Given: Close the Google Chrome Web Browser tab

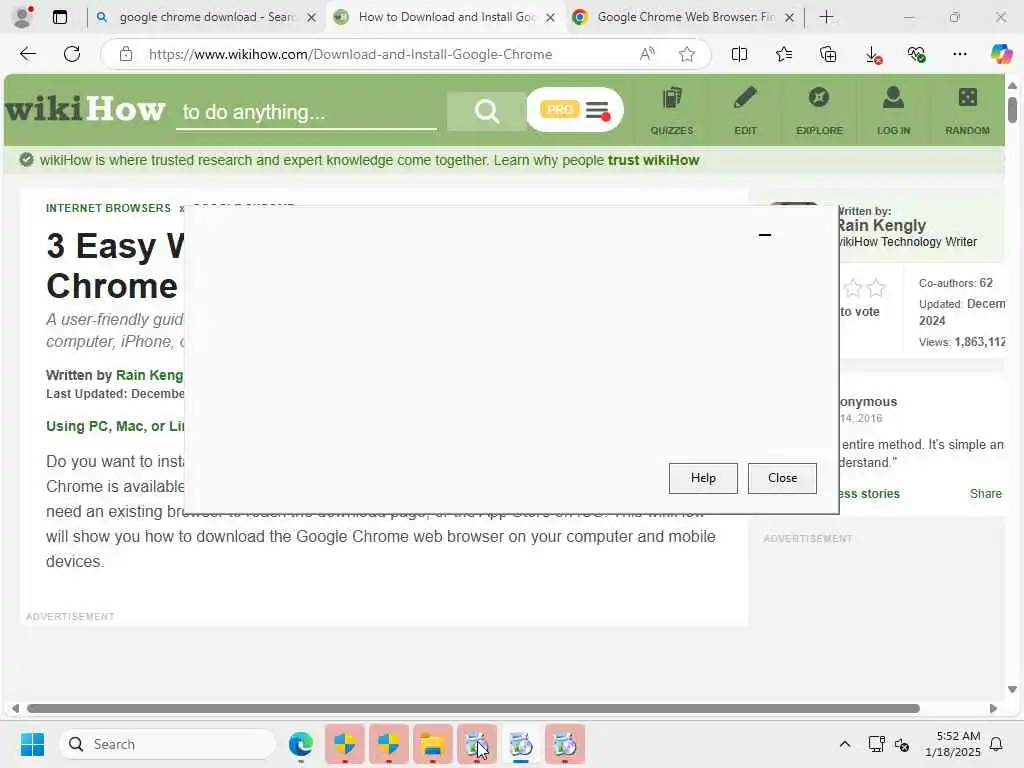Looking at the screenshot, I should point(790,18).
